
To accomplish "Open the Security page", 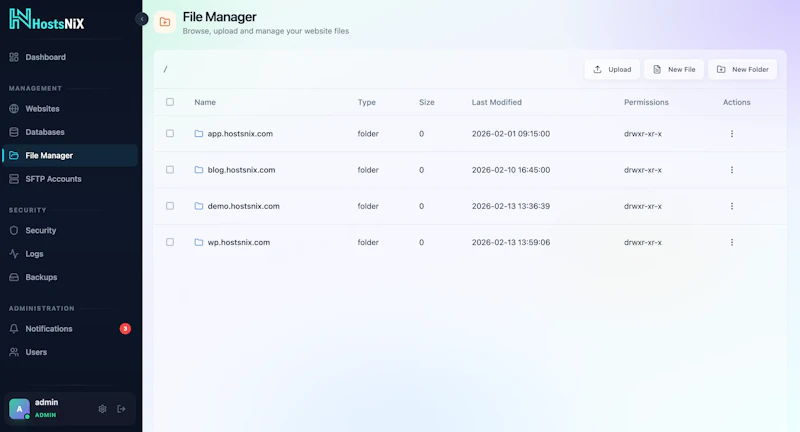I will 70,231.
